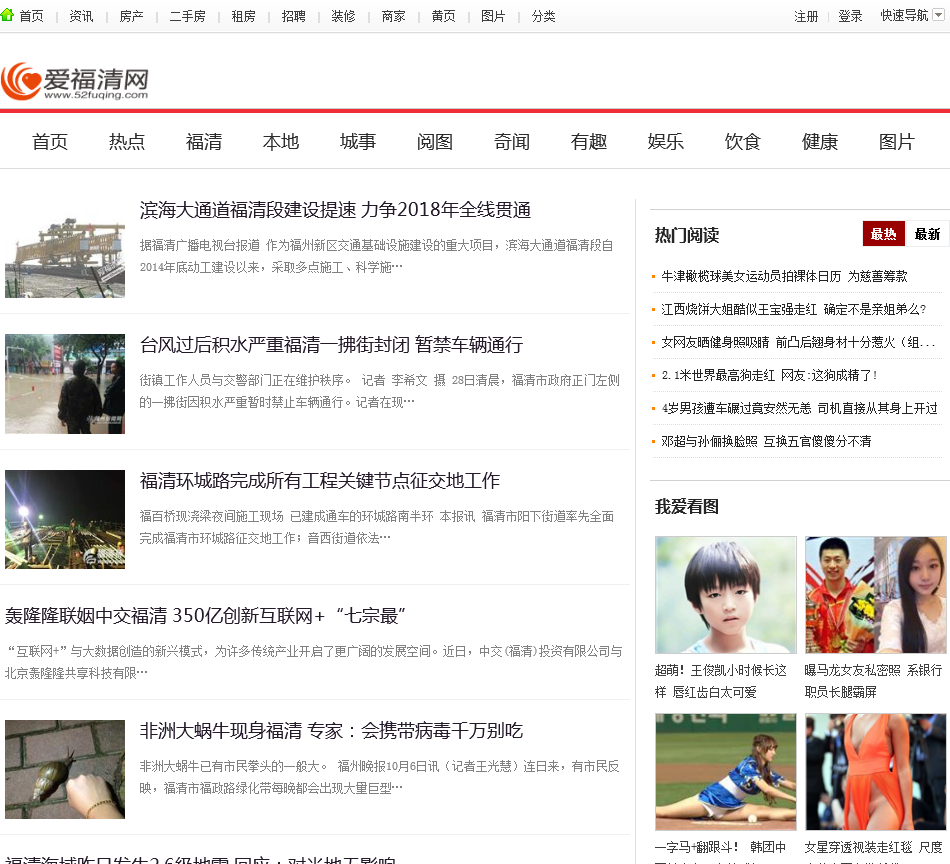The image size is (950, 864).
Task: Click the 登录 login link
Action: point(850,16)
